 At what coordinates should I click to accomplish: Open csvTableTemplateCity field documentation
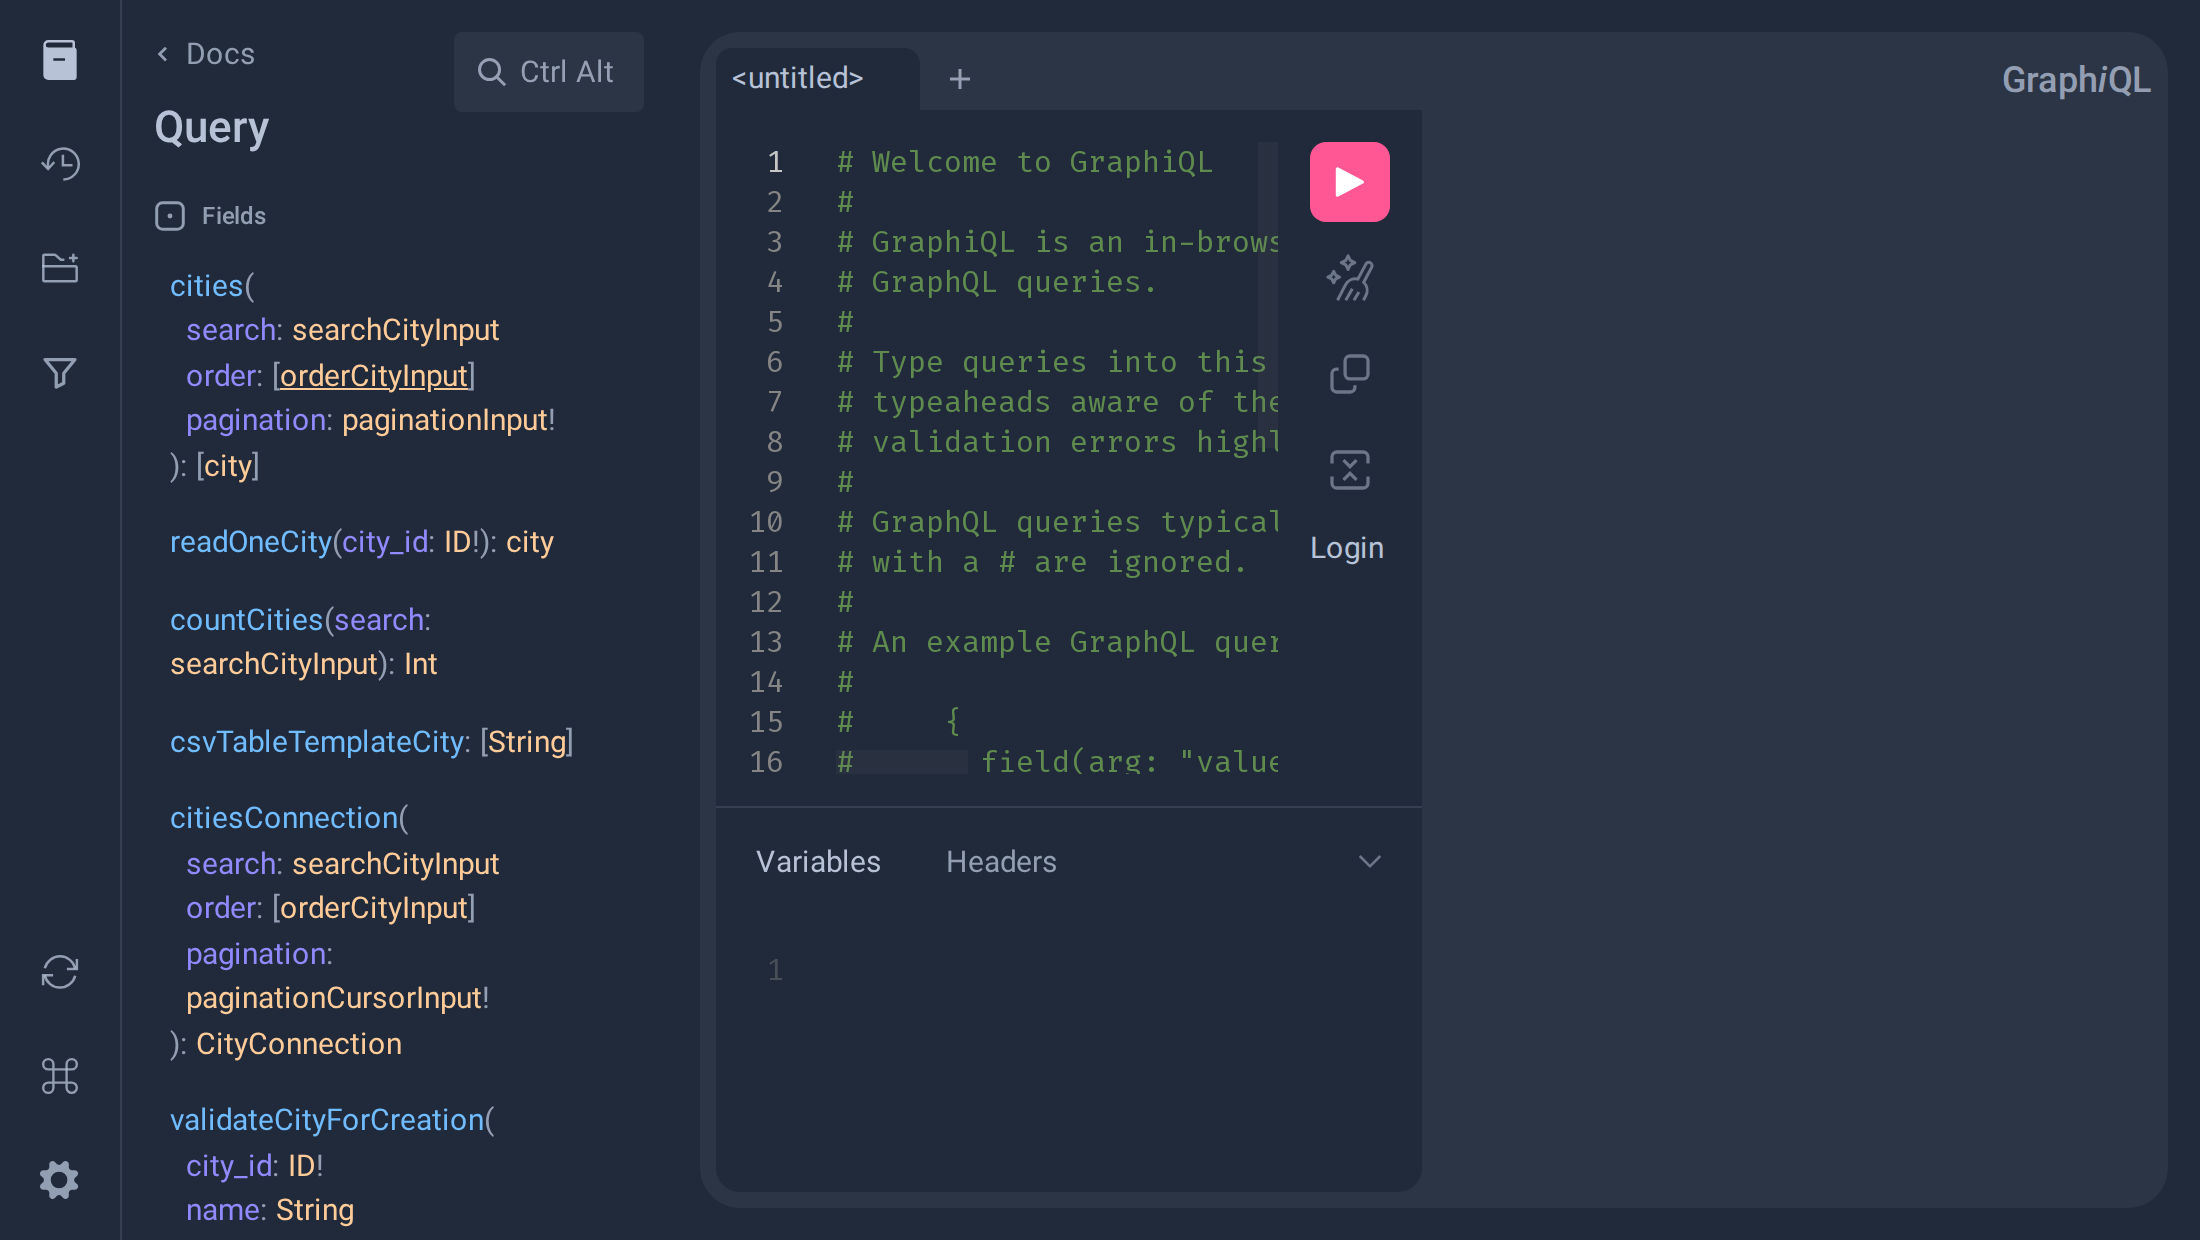pyautogui.click(x=316, y=742)
